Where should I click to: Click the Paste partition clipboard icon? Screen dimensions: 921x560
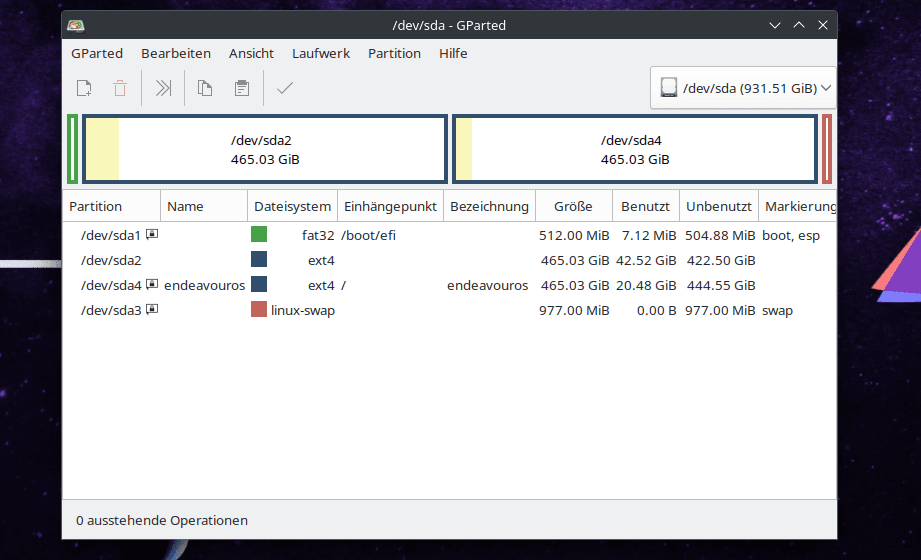coord(241,88)
